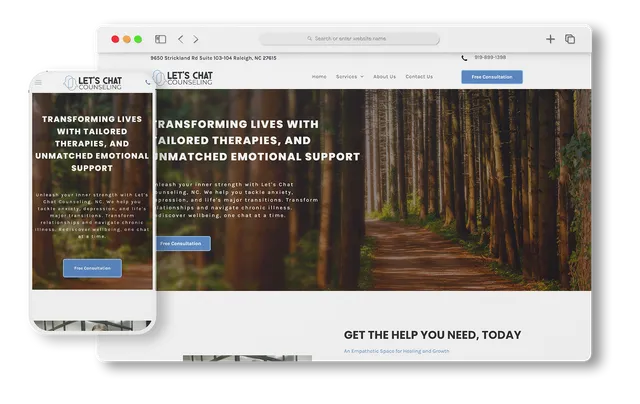The width and height of the screenshot is (640, 404).
Task: Click the phone icon beside 919 number
Action: click(x=464, y=58)
